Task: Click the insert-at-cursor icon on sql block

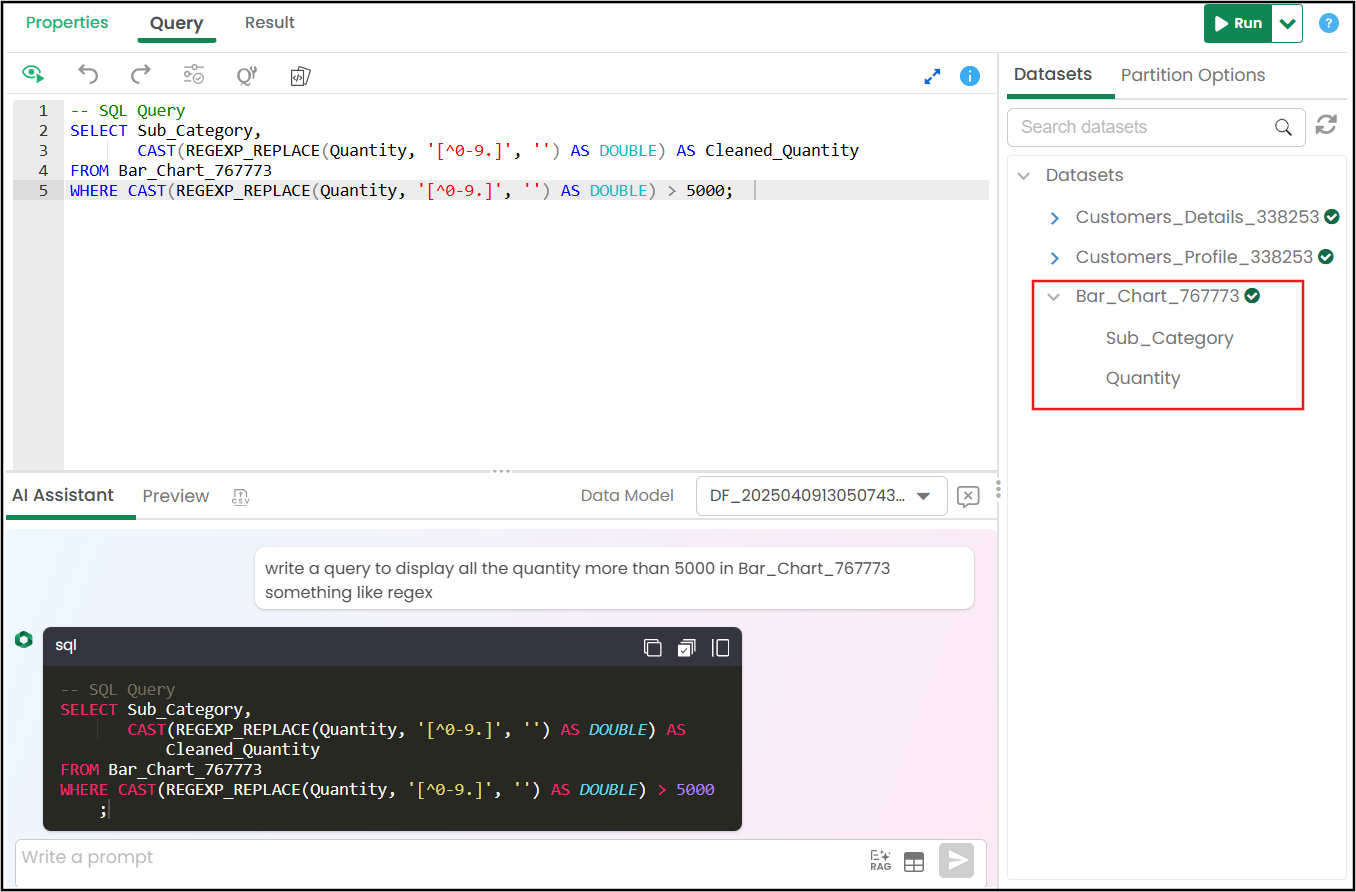Action: [x=720, y=648]
